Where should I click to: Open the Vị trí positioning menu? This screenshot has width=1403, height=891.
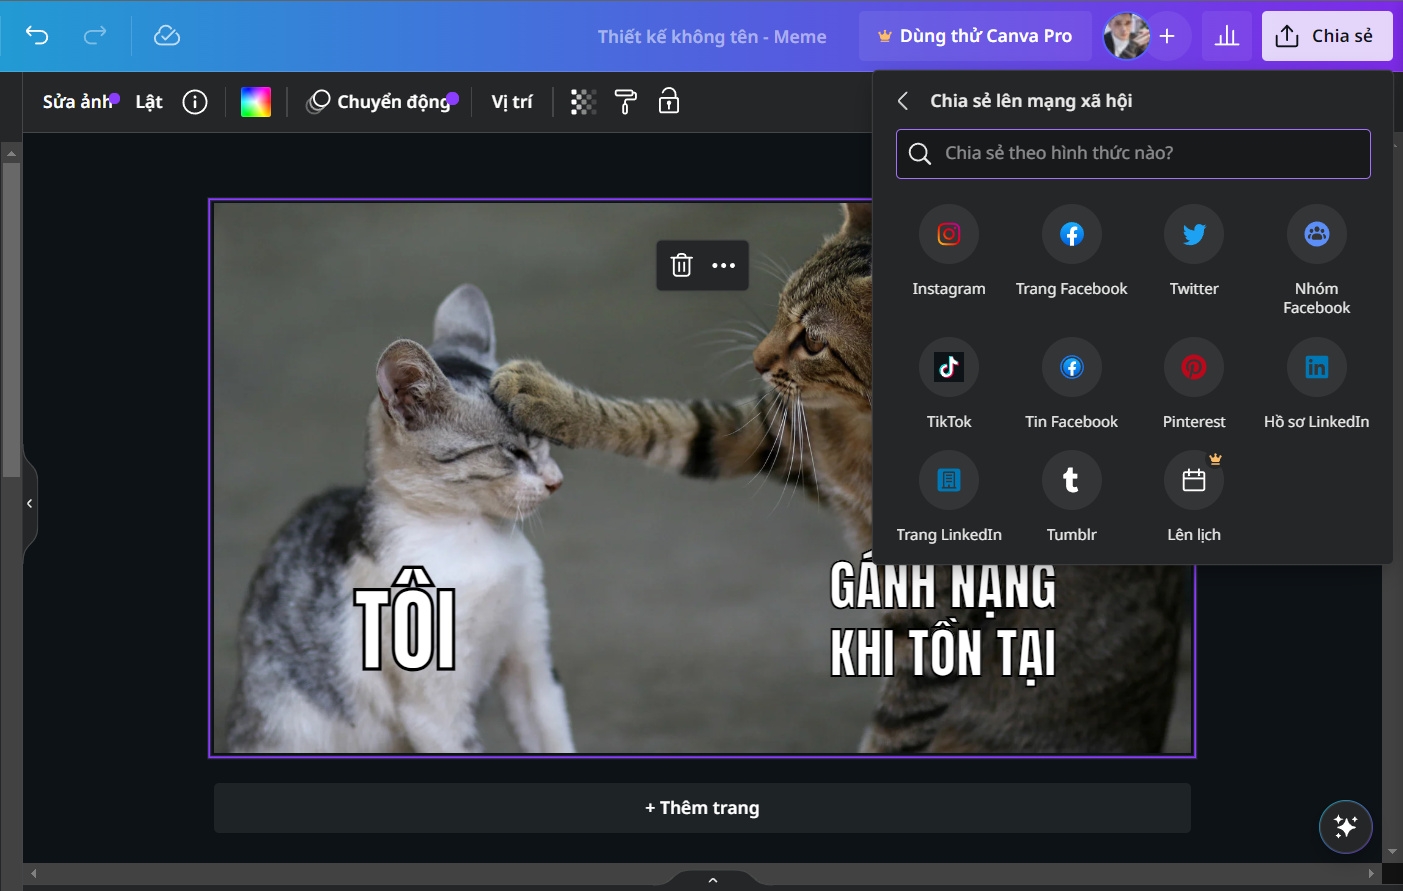tap(511, 101)
